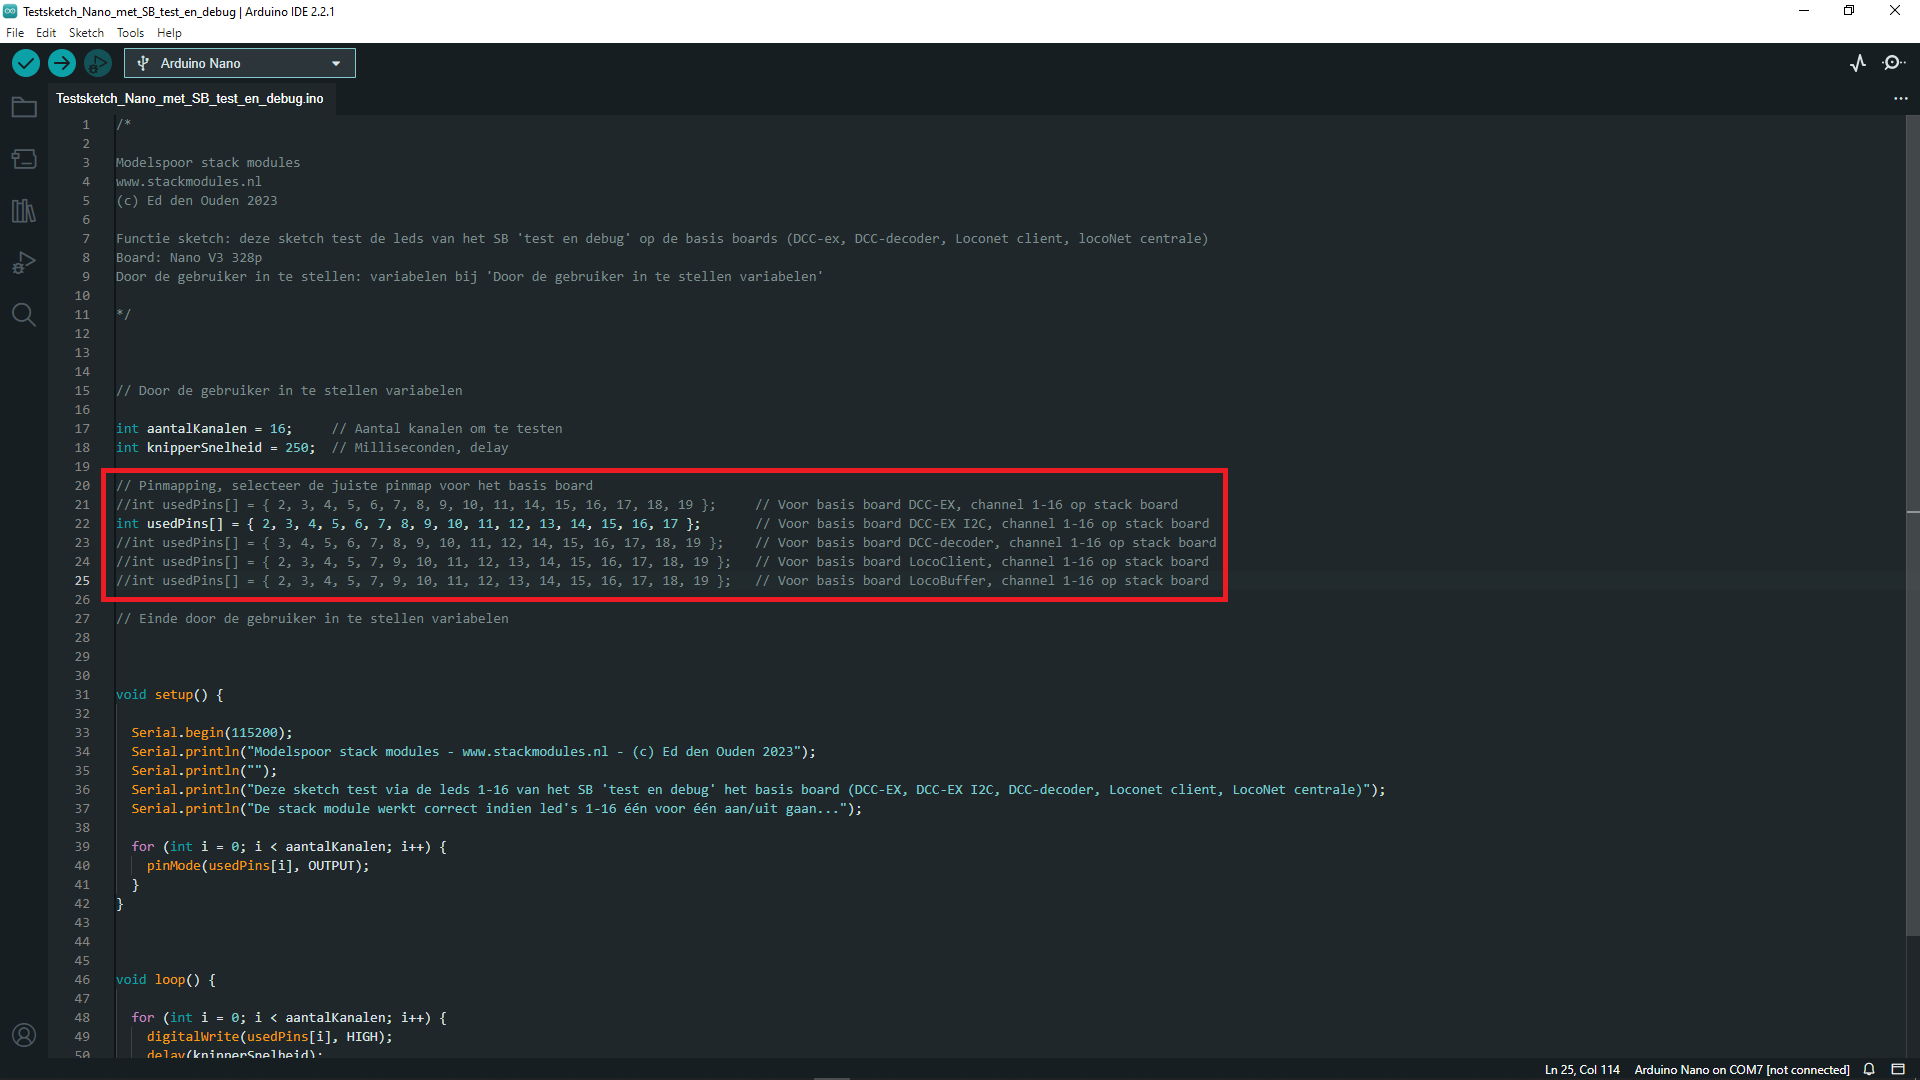1920x1080 pixels.
Task: Open the Boards Manager sidebar icon
Action: [x=23, y=158]
